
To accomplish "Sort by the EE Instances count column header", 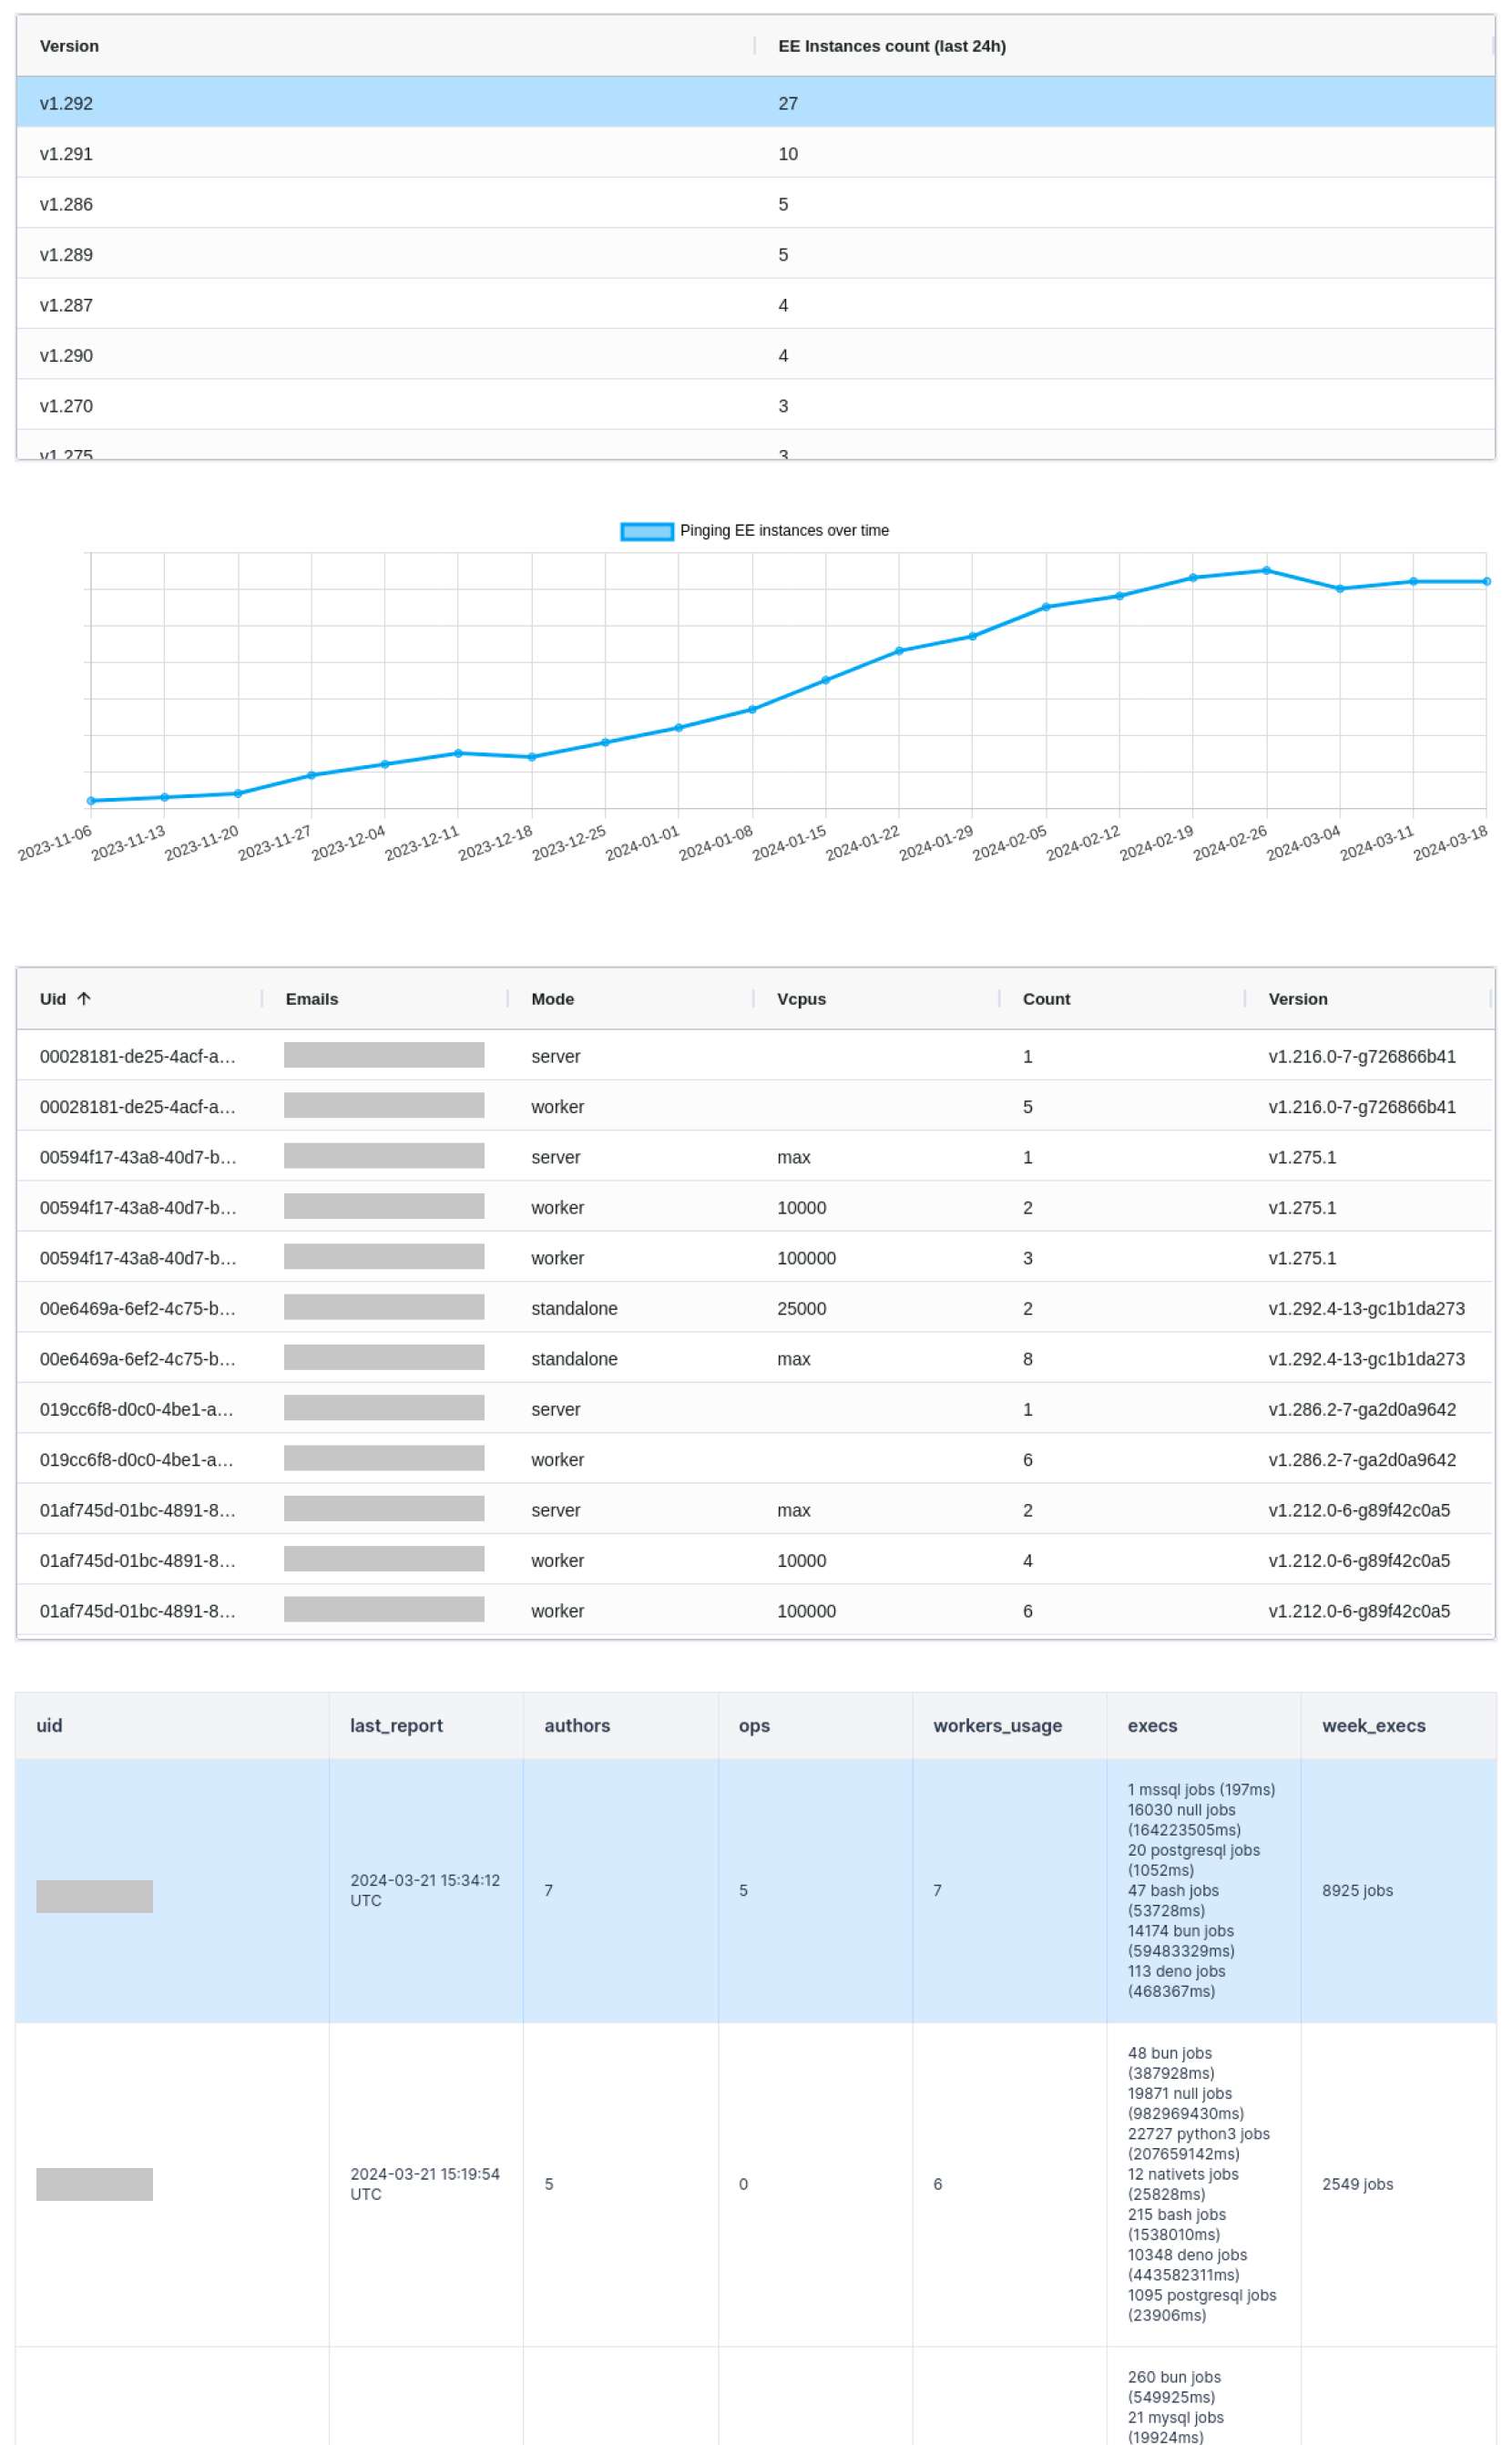I will click(x=891, y=46).
